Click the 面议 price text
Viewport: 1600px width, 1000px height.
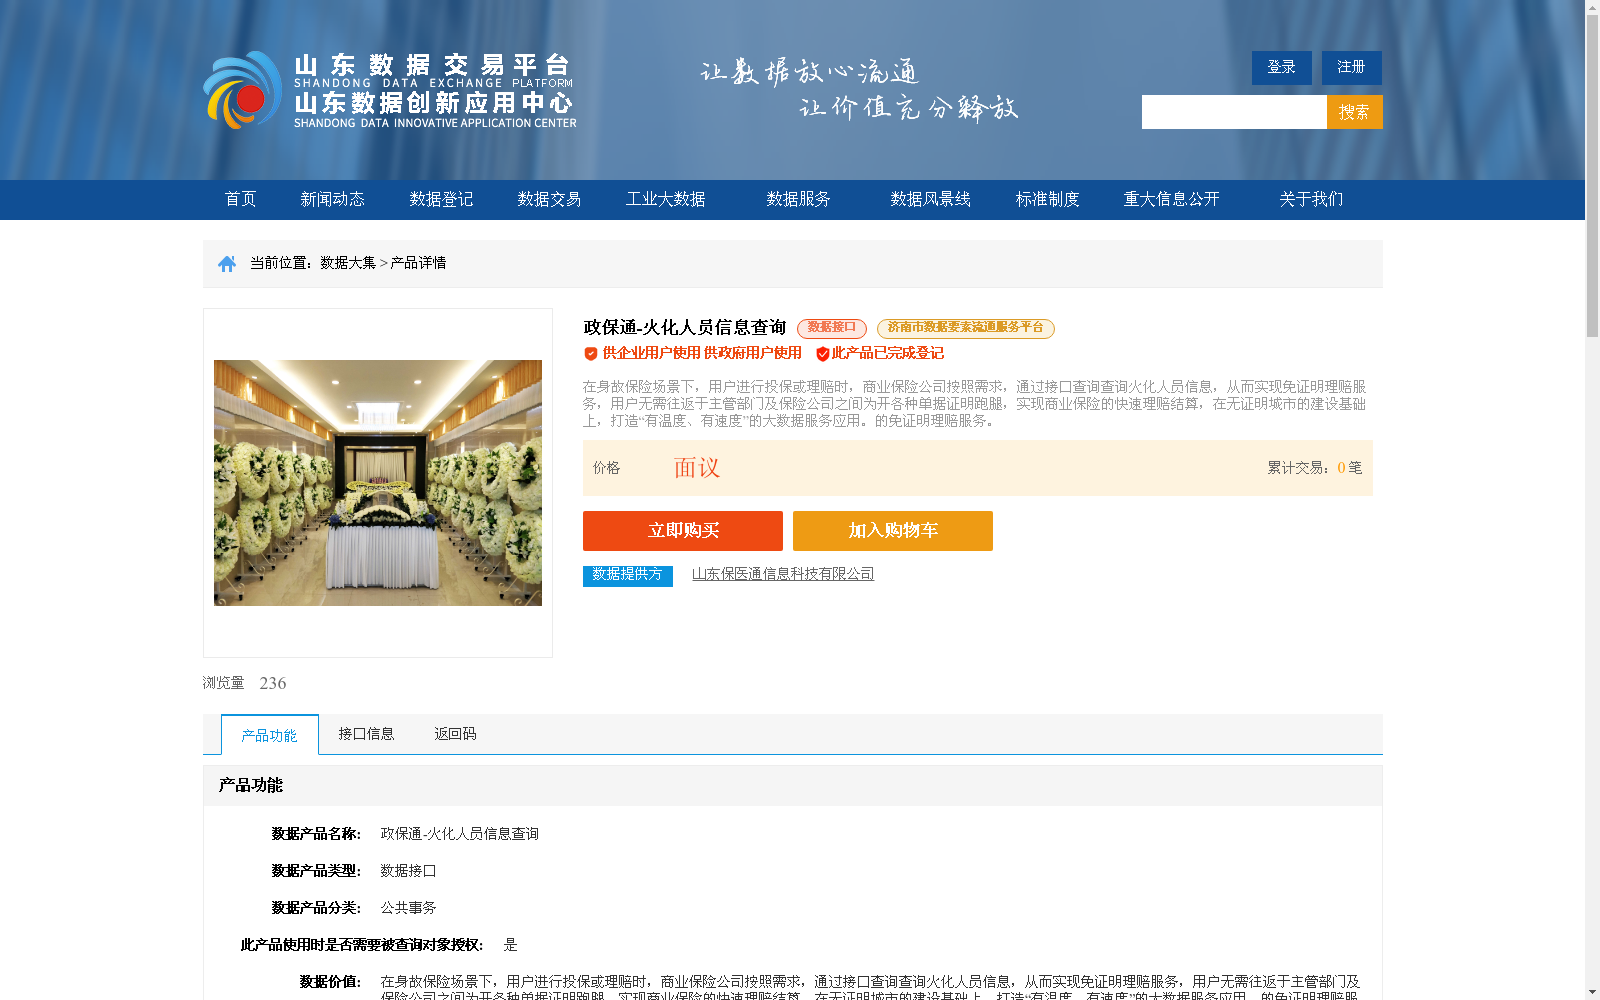[697, 468]
